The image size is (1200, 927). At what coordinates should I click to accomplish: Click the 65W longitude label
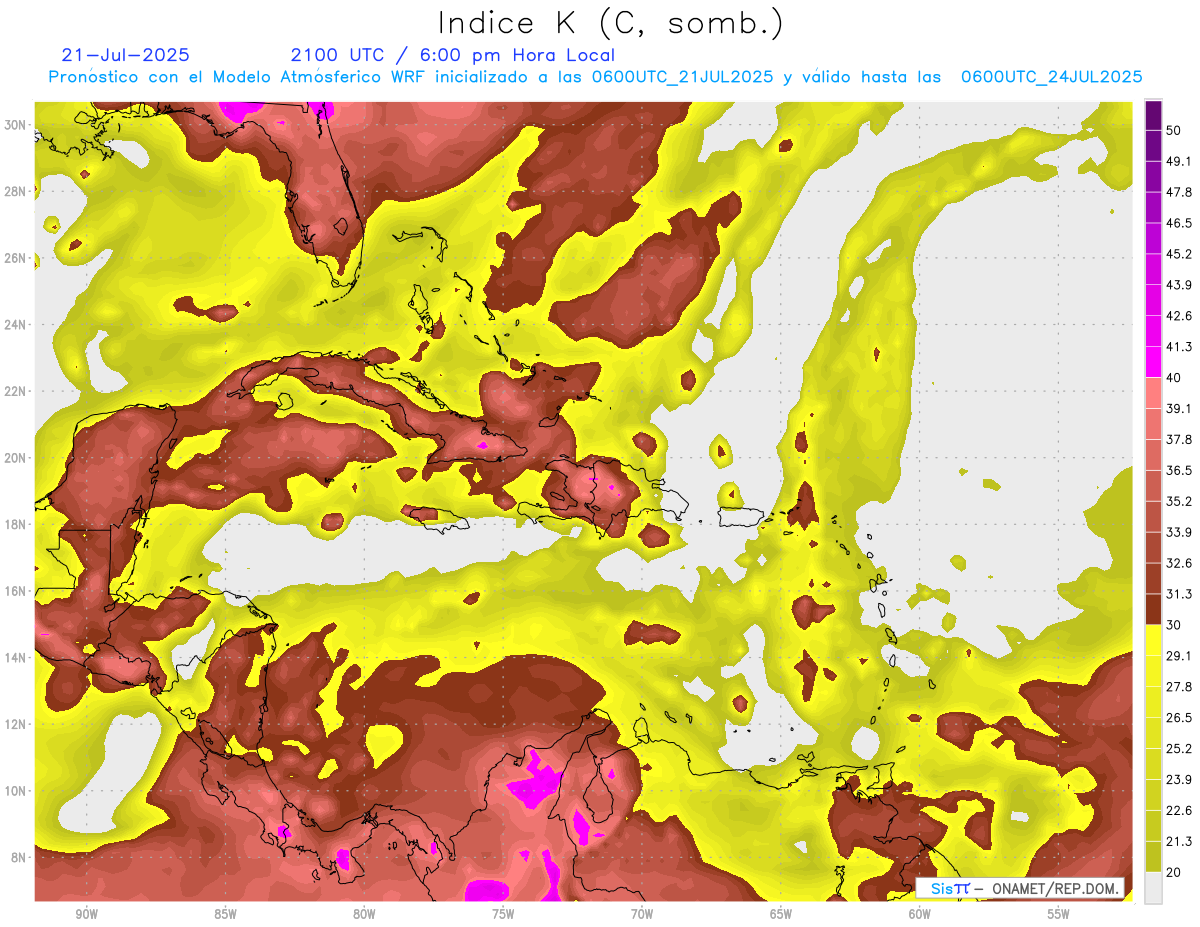pyautogui.click(x=781, y=914)
